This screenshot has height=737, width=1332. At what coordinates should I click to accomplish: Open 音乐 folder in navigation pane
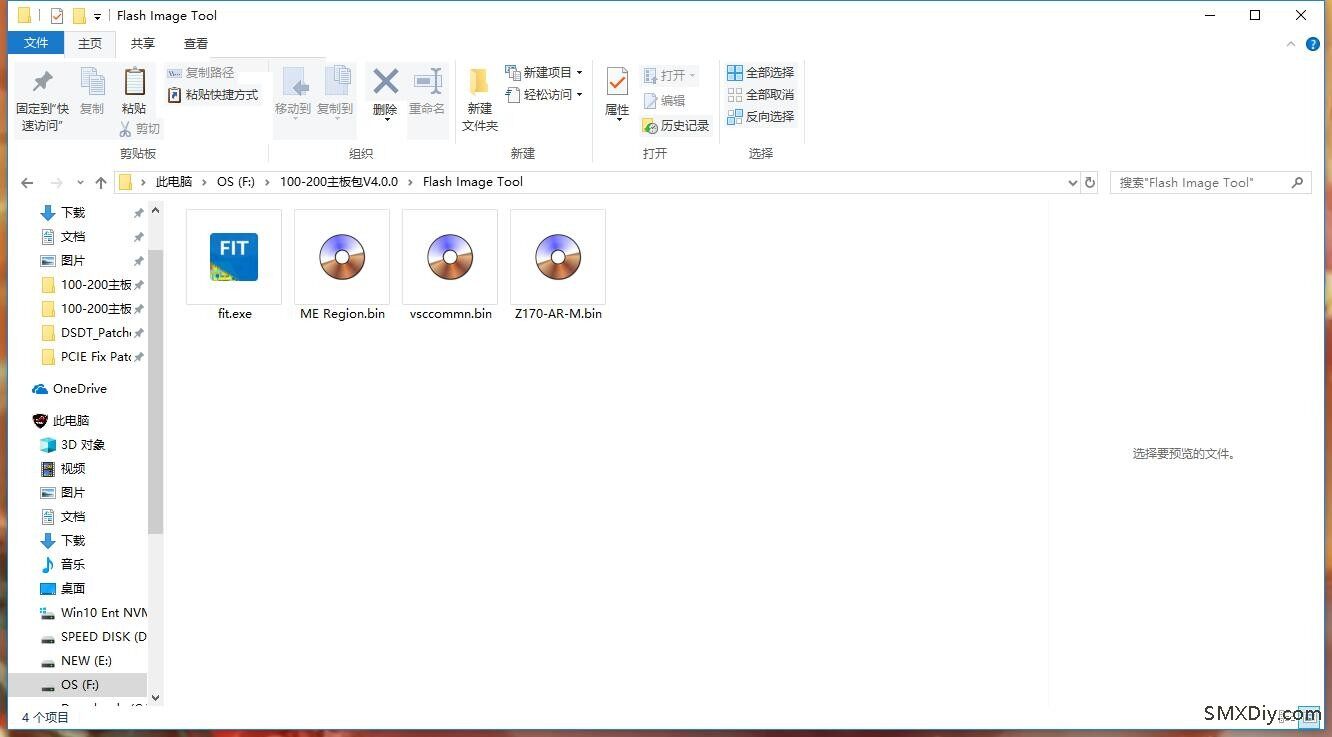pos(72,564)
